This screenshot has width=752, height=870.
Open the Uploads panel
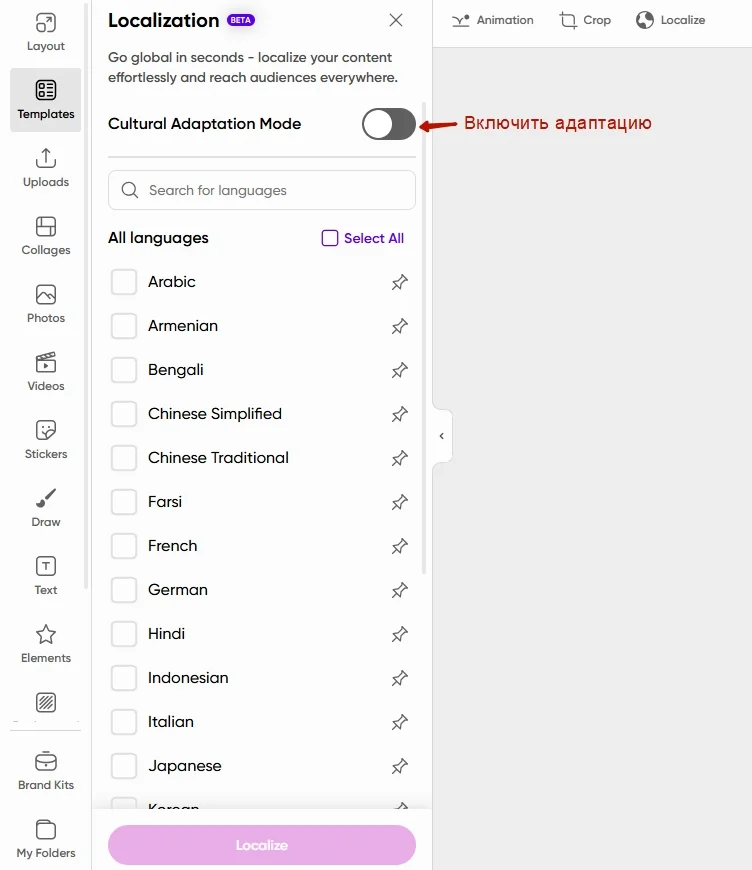45,168
